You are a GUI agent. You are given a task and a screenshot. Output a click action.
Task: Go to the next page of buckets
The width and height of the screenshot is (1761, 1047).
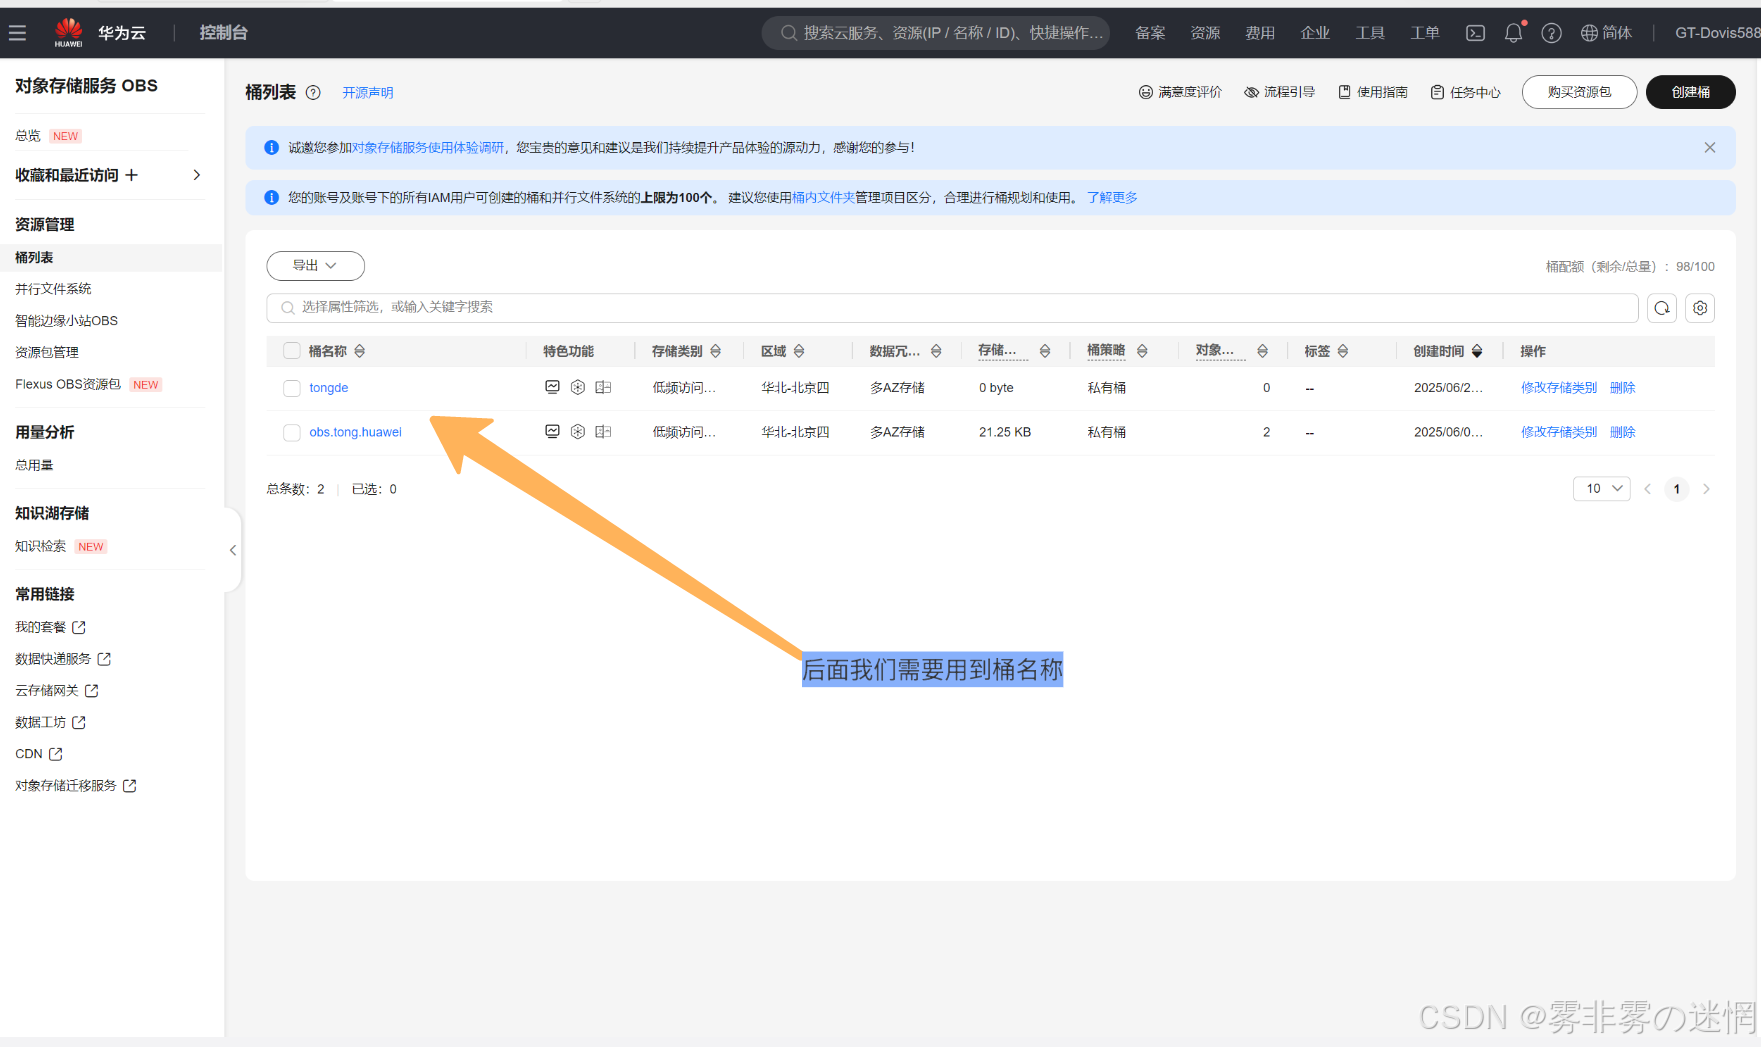[1706, 489]
